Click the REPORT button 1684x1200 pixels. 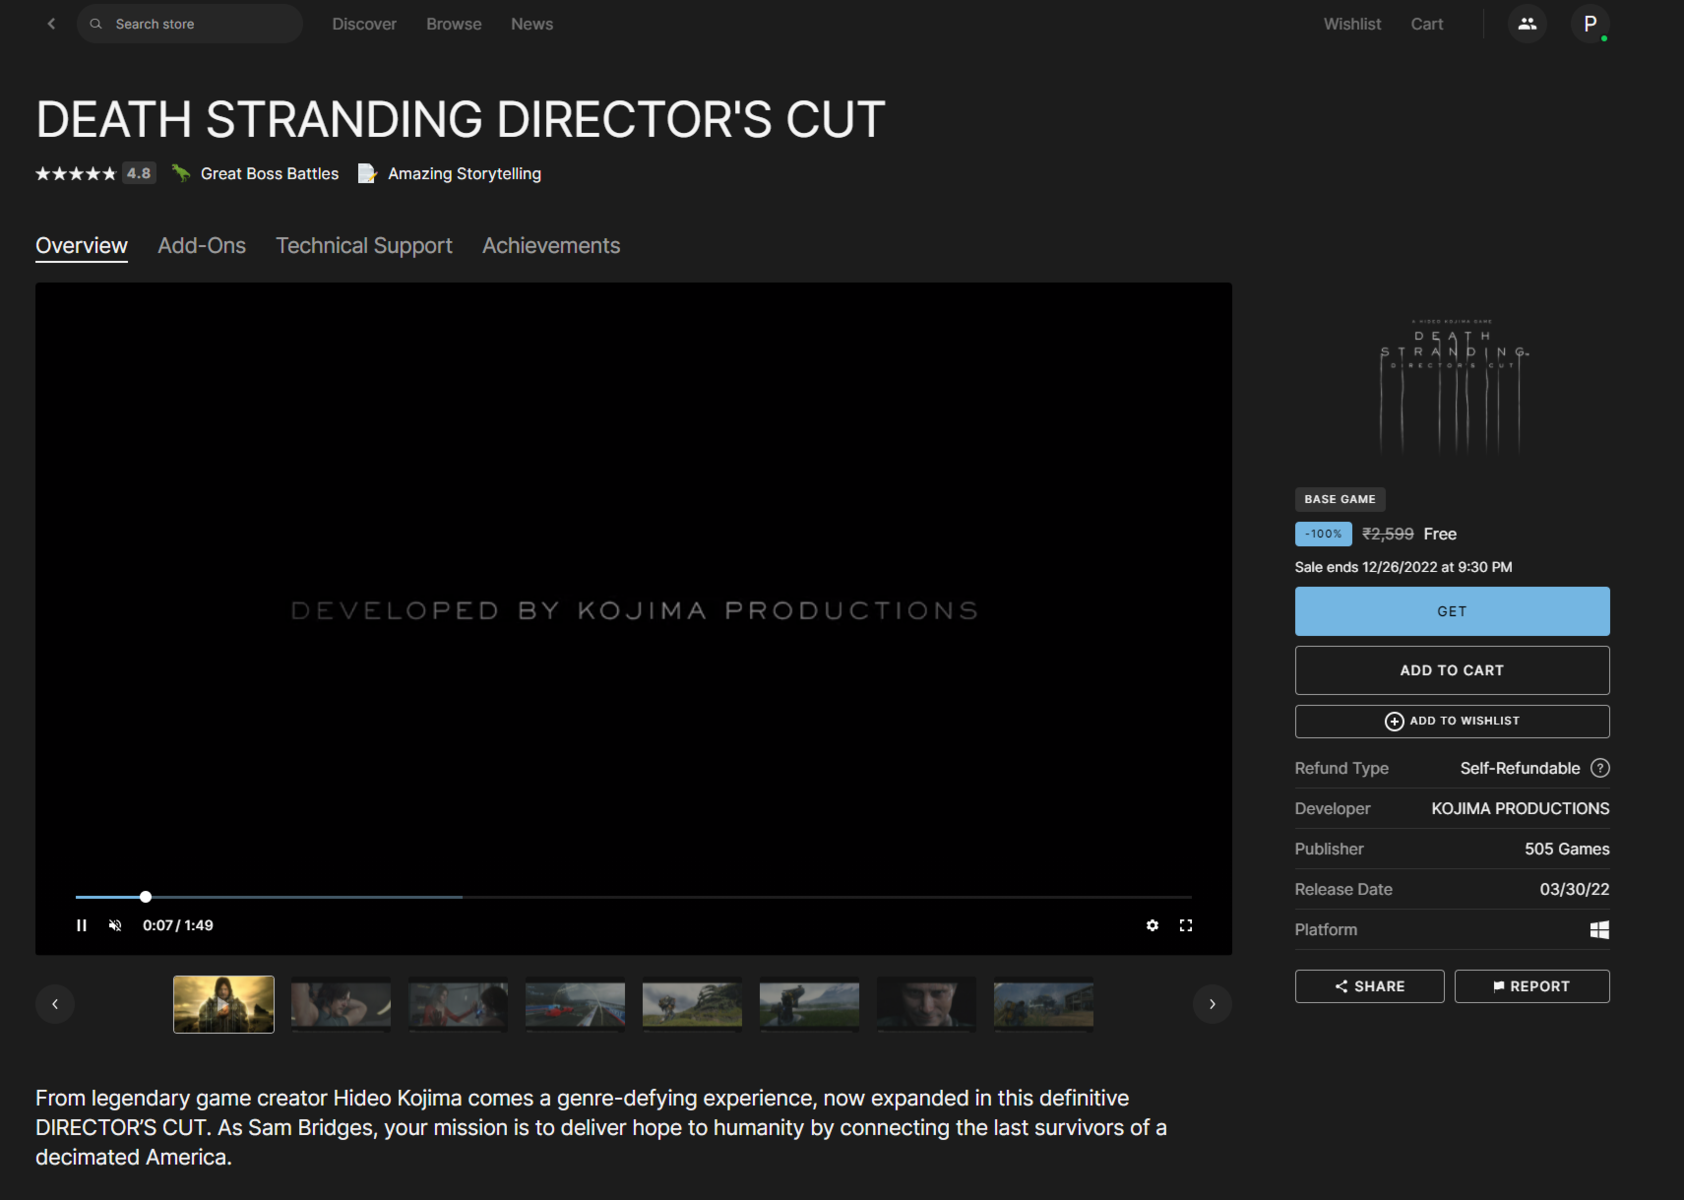tap(1532, 986)
